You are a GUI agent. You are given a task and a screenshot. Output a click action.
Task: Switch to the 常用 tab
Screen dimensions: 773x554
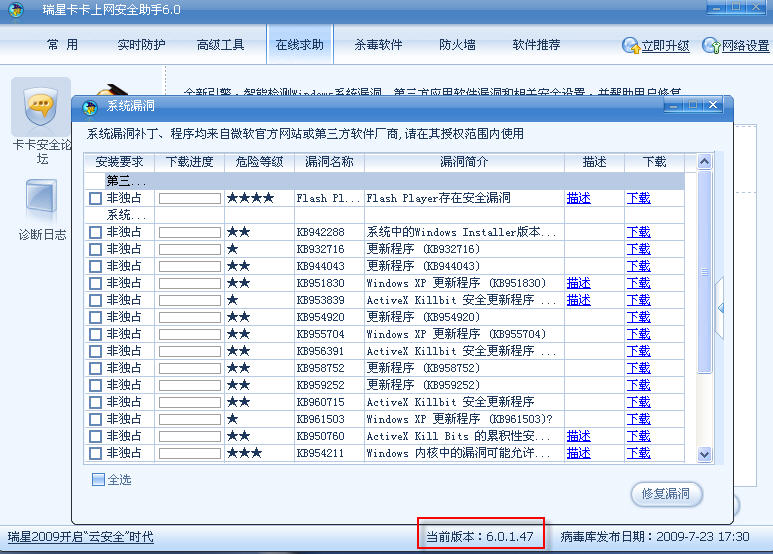[63, 45]
